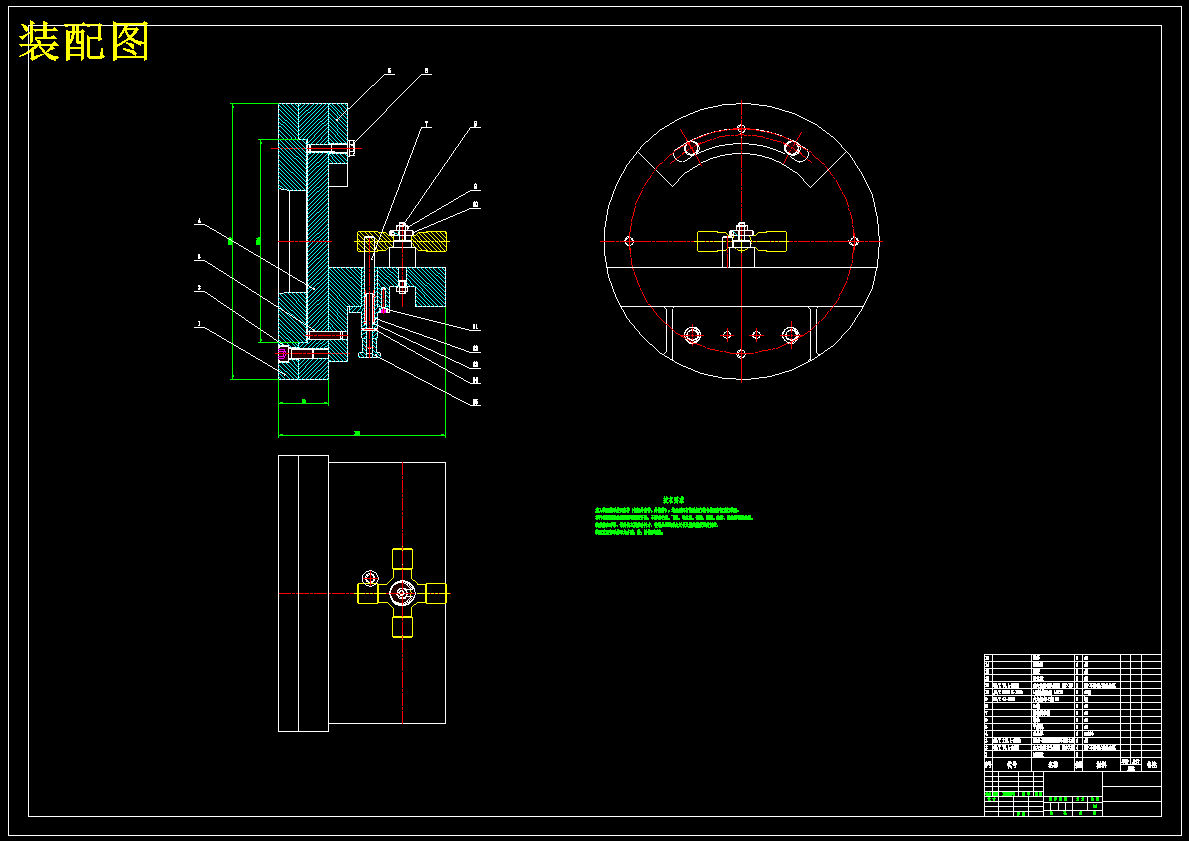
Task: Click the hex bolt head at section top-right
Action: tap(352, 148)
